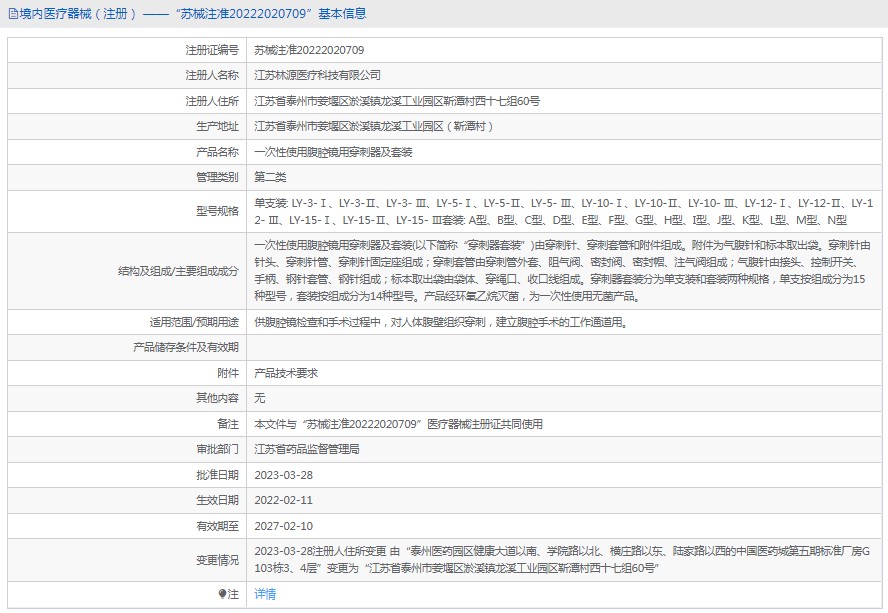Viewport: 888px width, 613px height.
Task: Click the approval date 2023-03-28
Action: (284, 475)
